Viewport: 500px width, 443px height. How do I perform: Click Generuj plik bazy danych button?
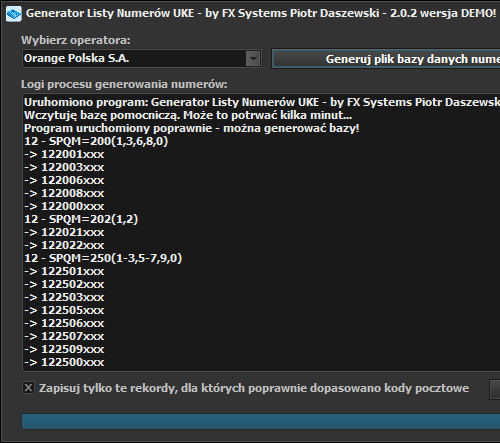386,59
